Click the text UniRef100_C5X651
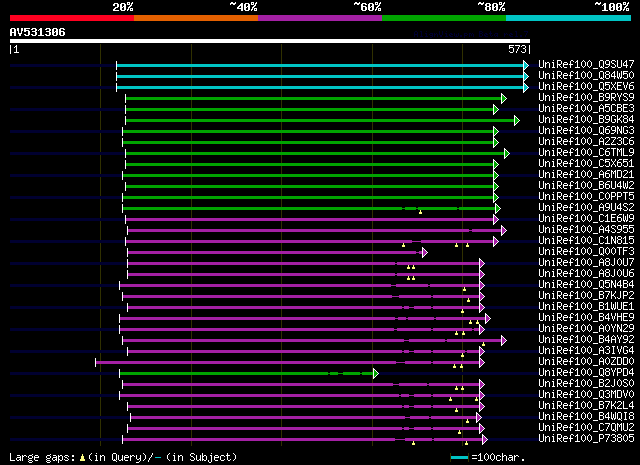 click(x=586, y=163)
